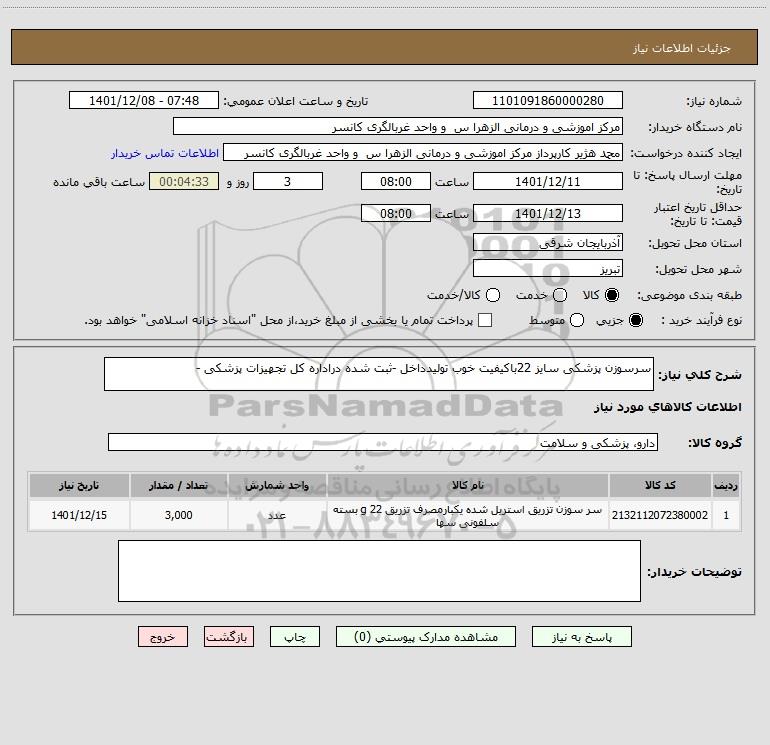The height and width of the screenshot is (745, 770).
Task: Click request creator name field
Action: [x=423, y=153]
